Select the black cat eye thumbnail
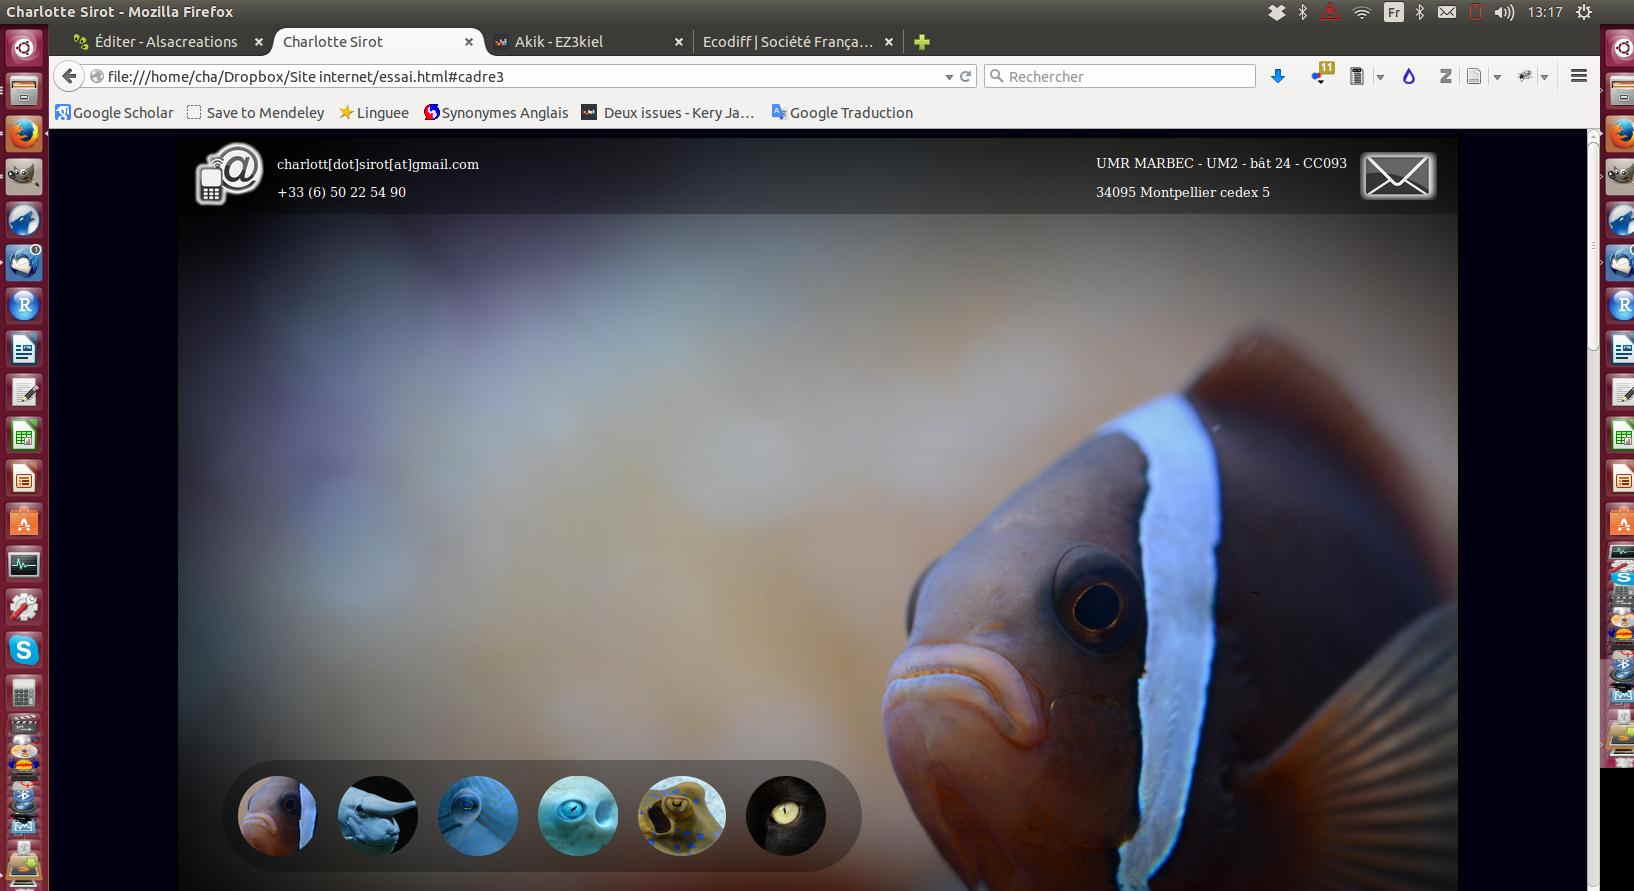The height and width of the screenshot is (891, 1634). click(786, 816)
